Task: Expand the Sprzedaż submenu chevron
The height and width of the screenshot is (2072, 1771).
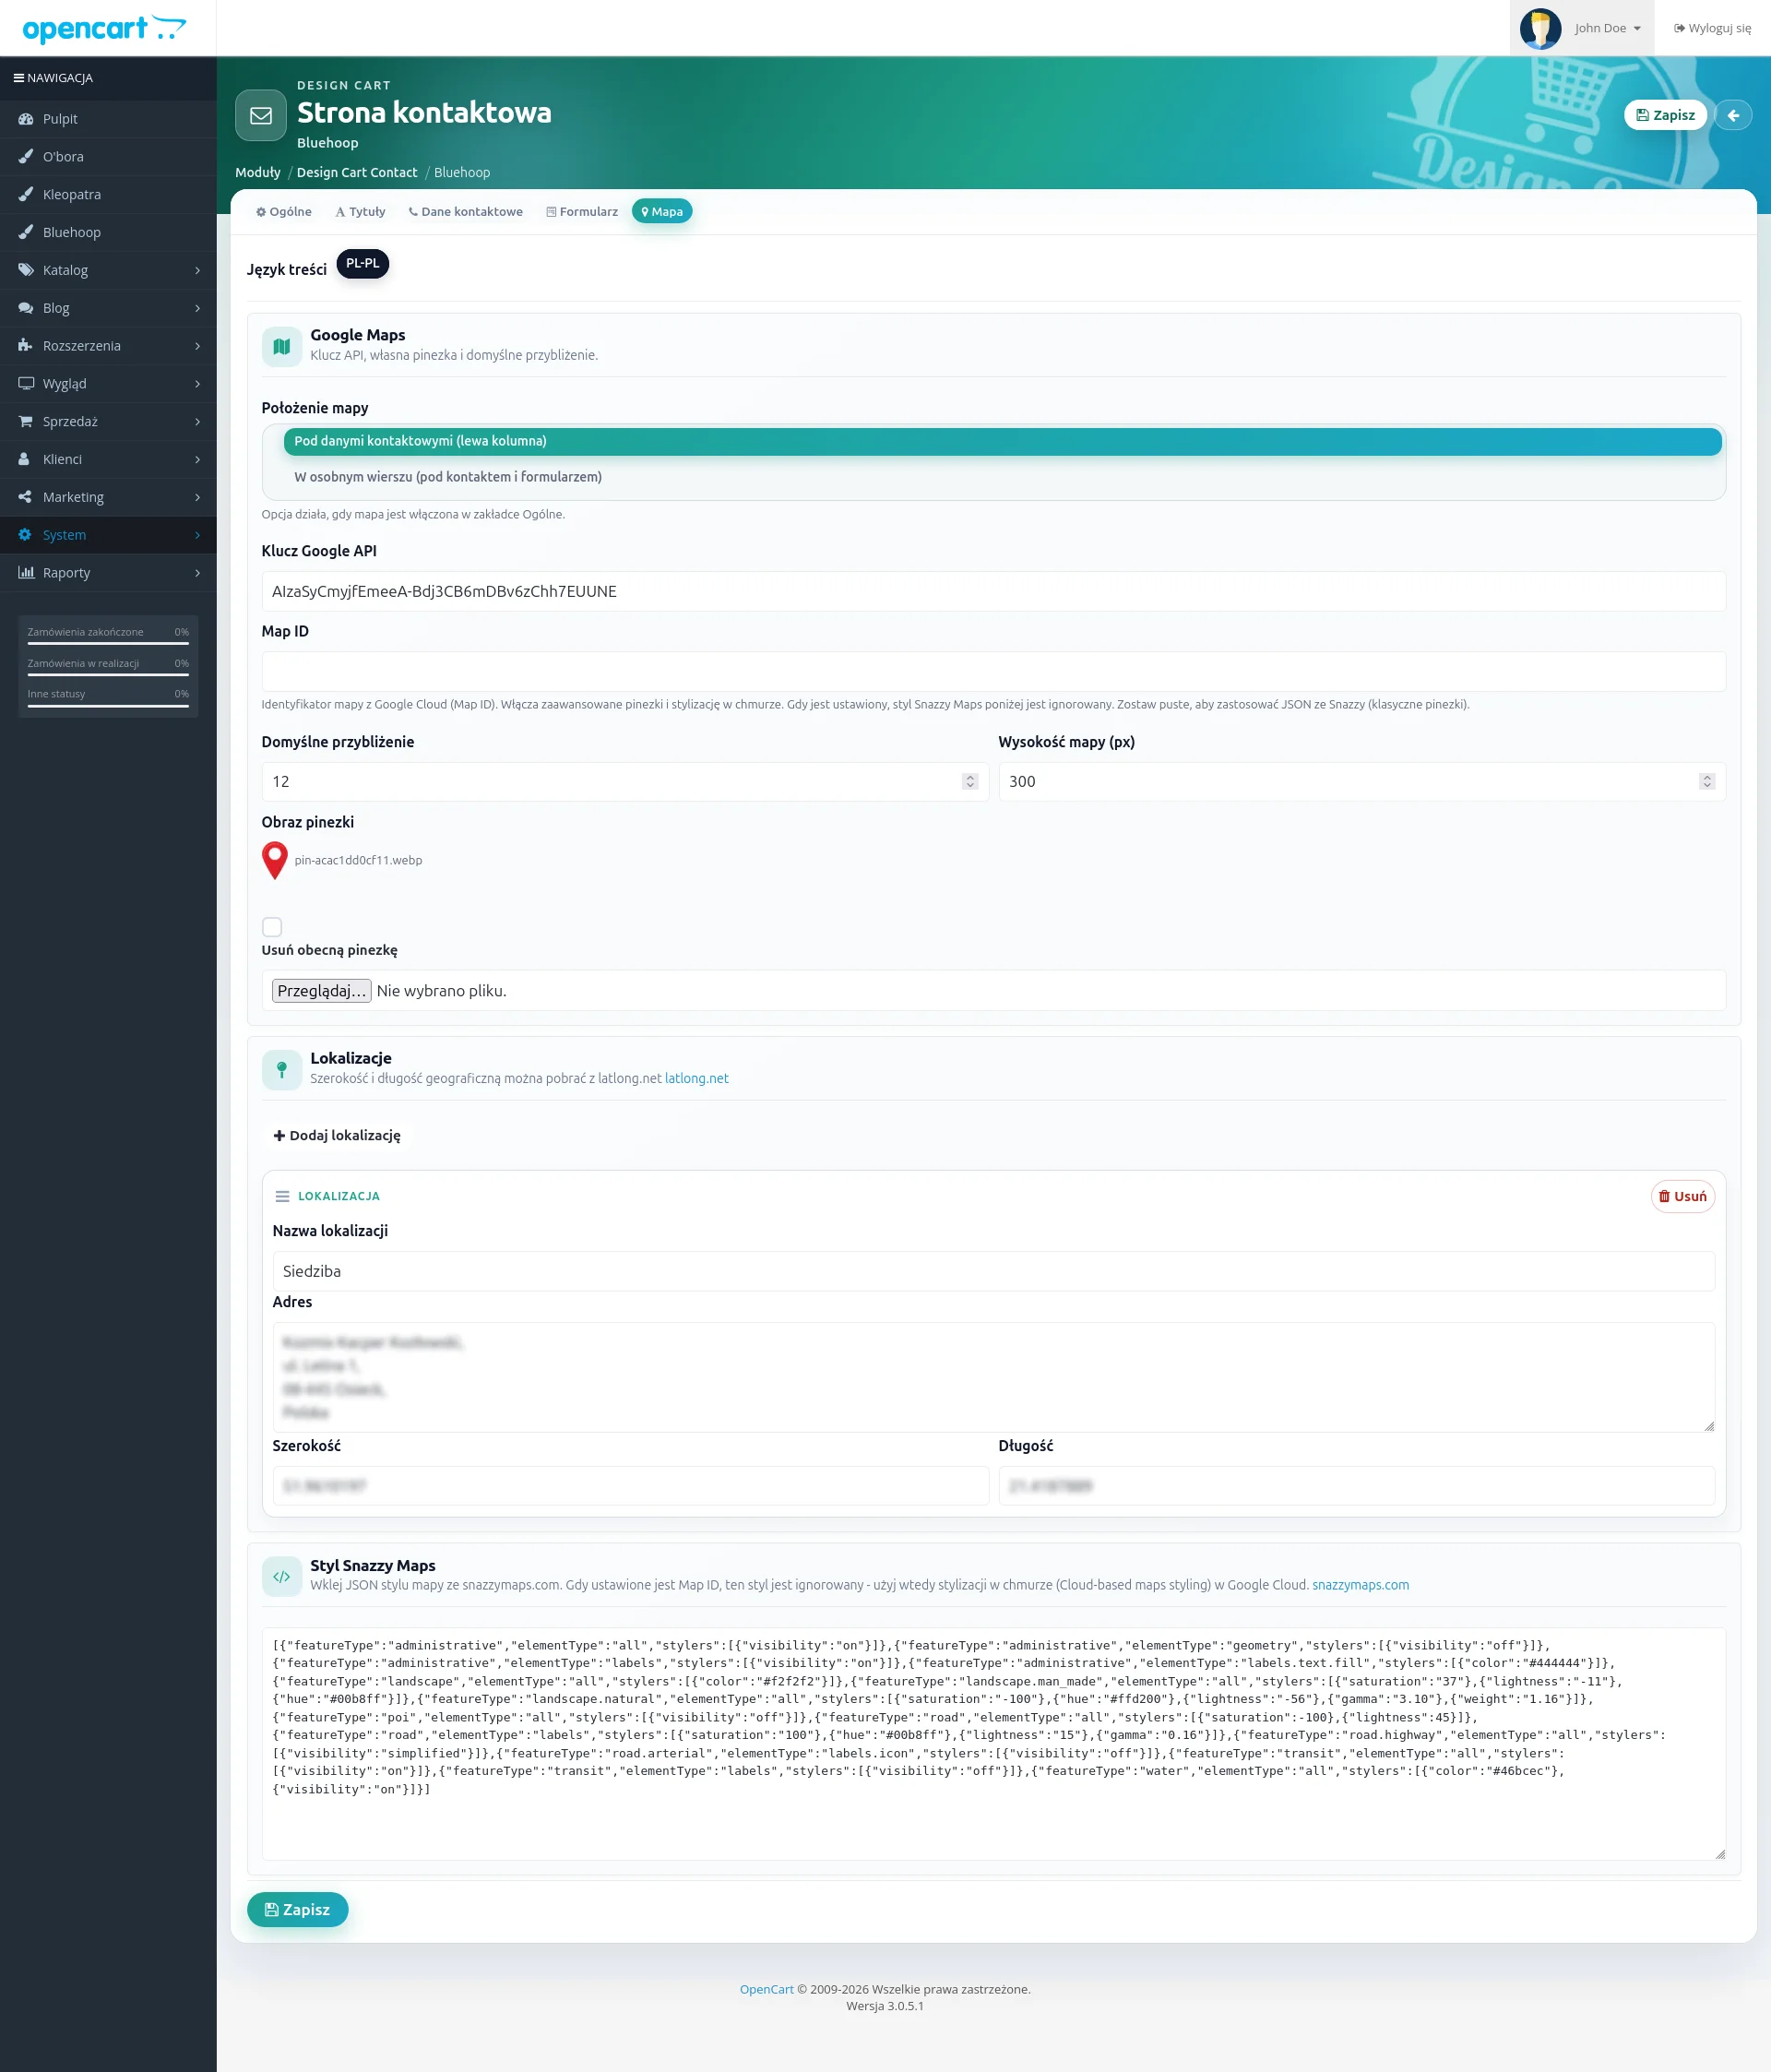Action: tap(197, 422)
